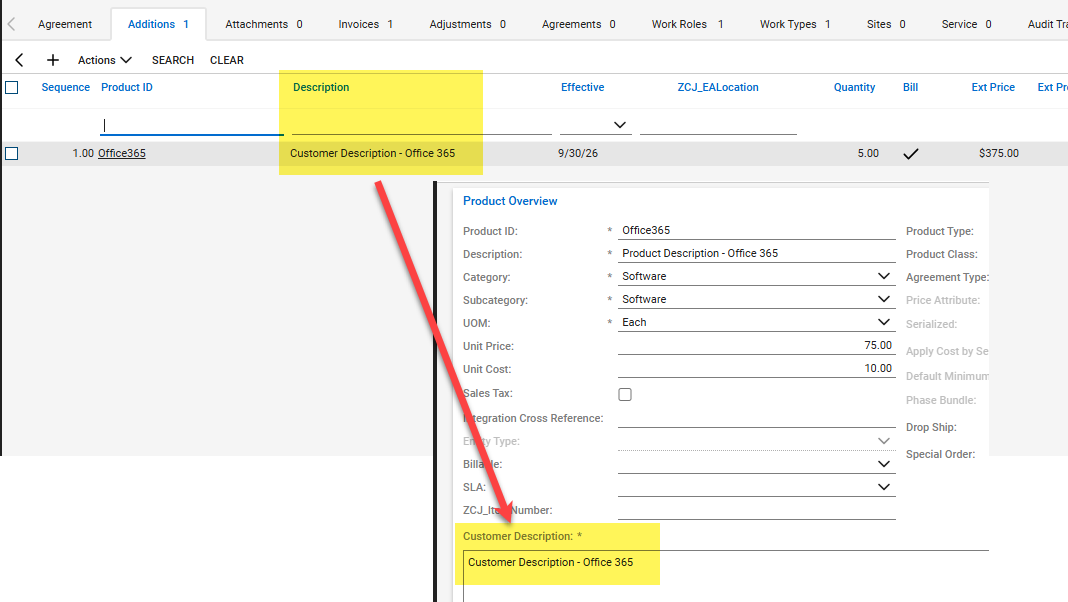Sort by ZCJ_EALocation column header
1068x602 pixels.
coord(718,87)
